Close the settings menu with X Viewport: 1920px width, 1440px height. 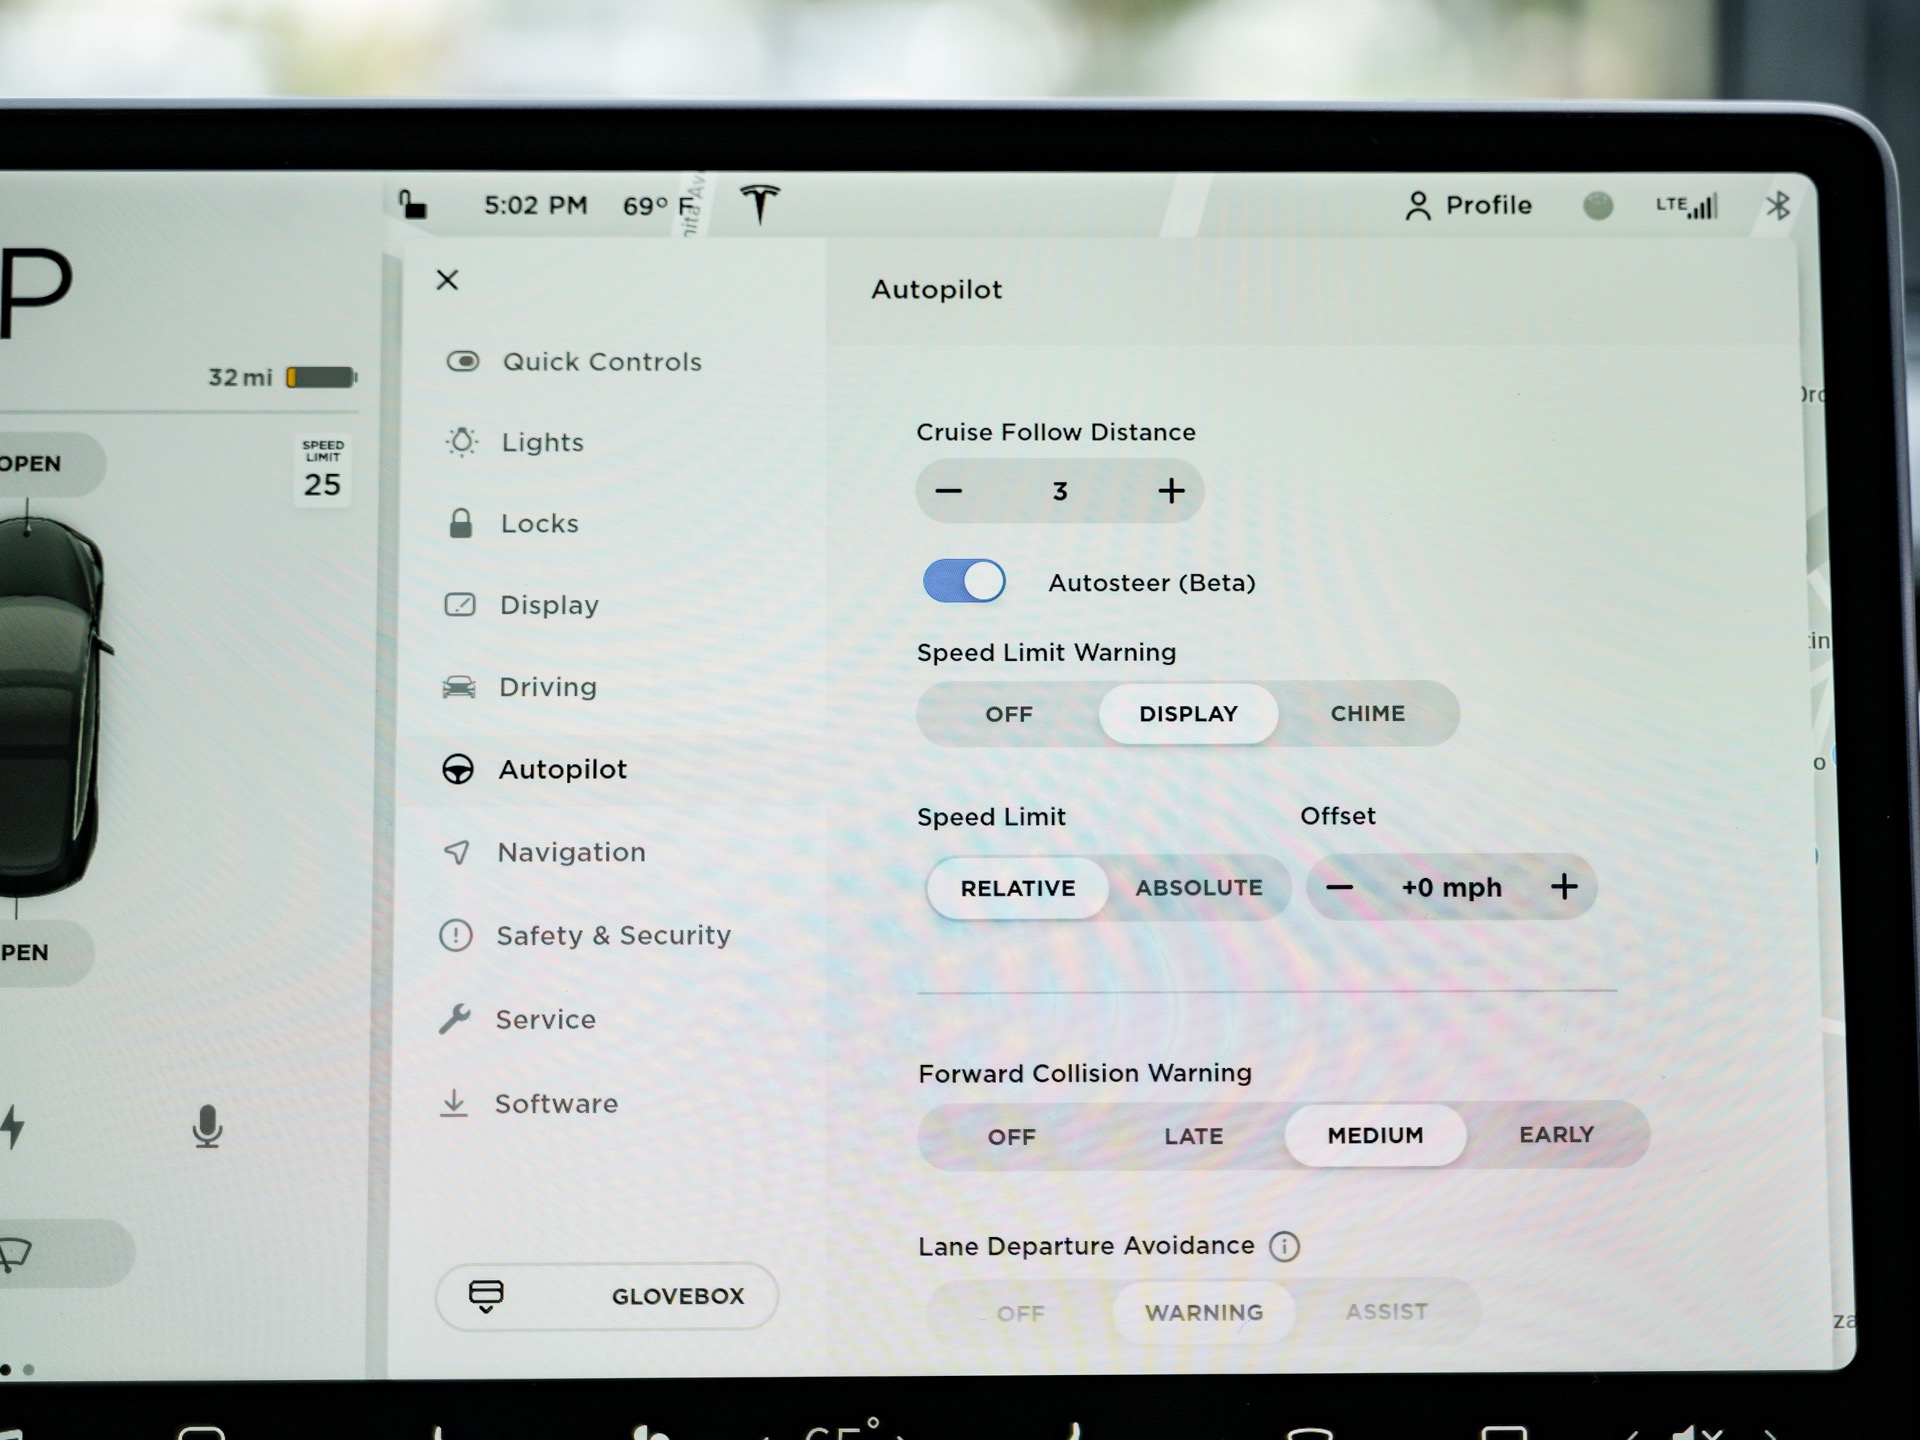[447, 280]
